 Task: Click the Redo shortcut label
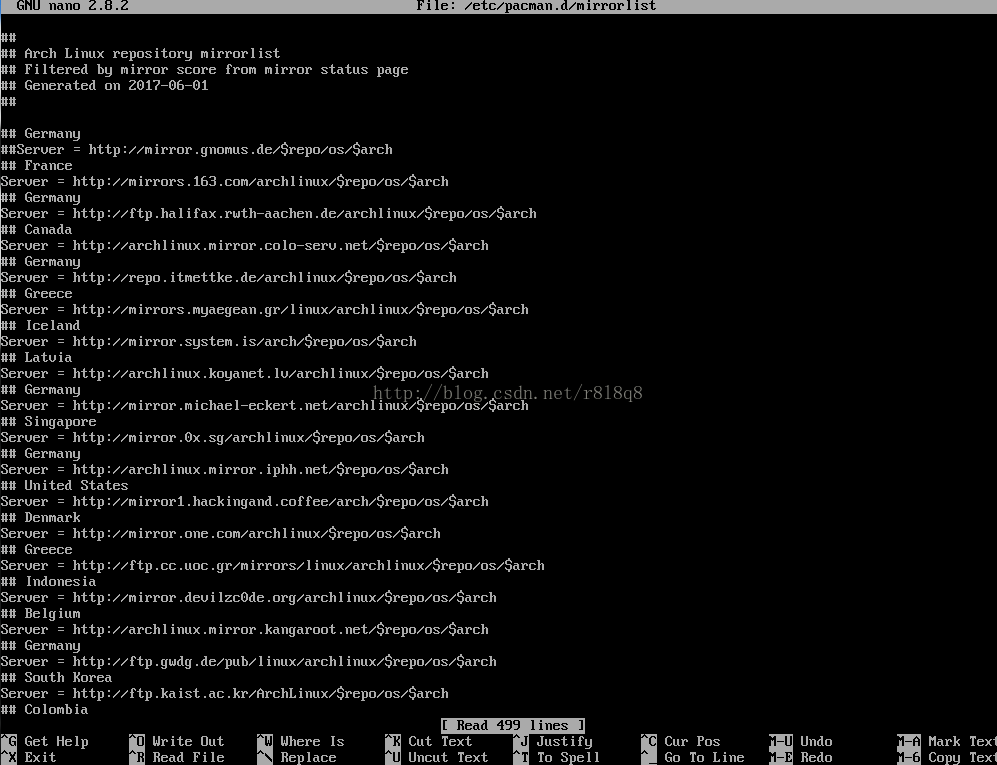pos(816,757)
